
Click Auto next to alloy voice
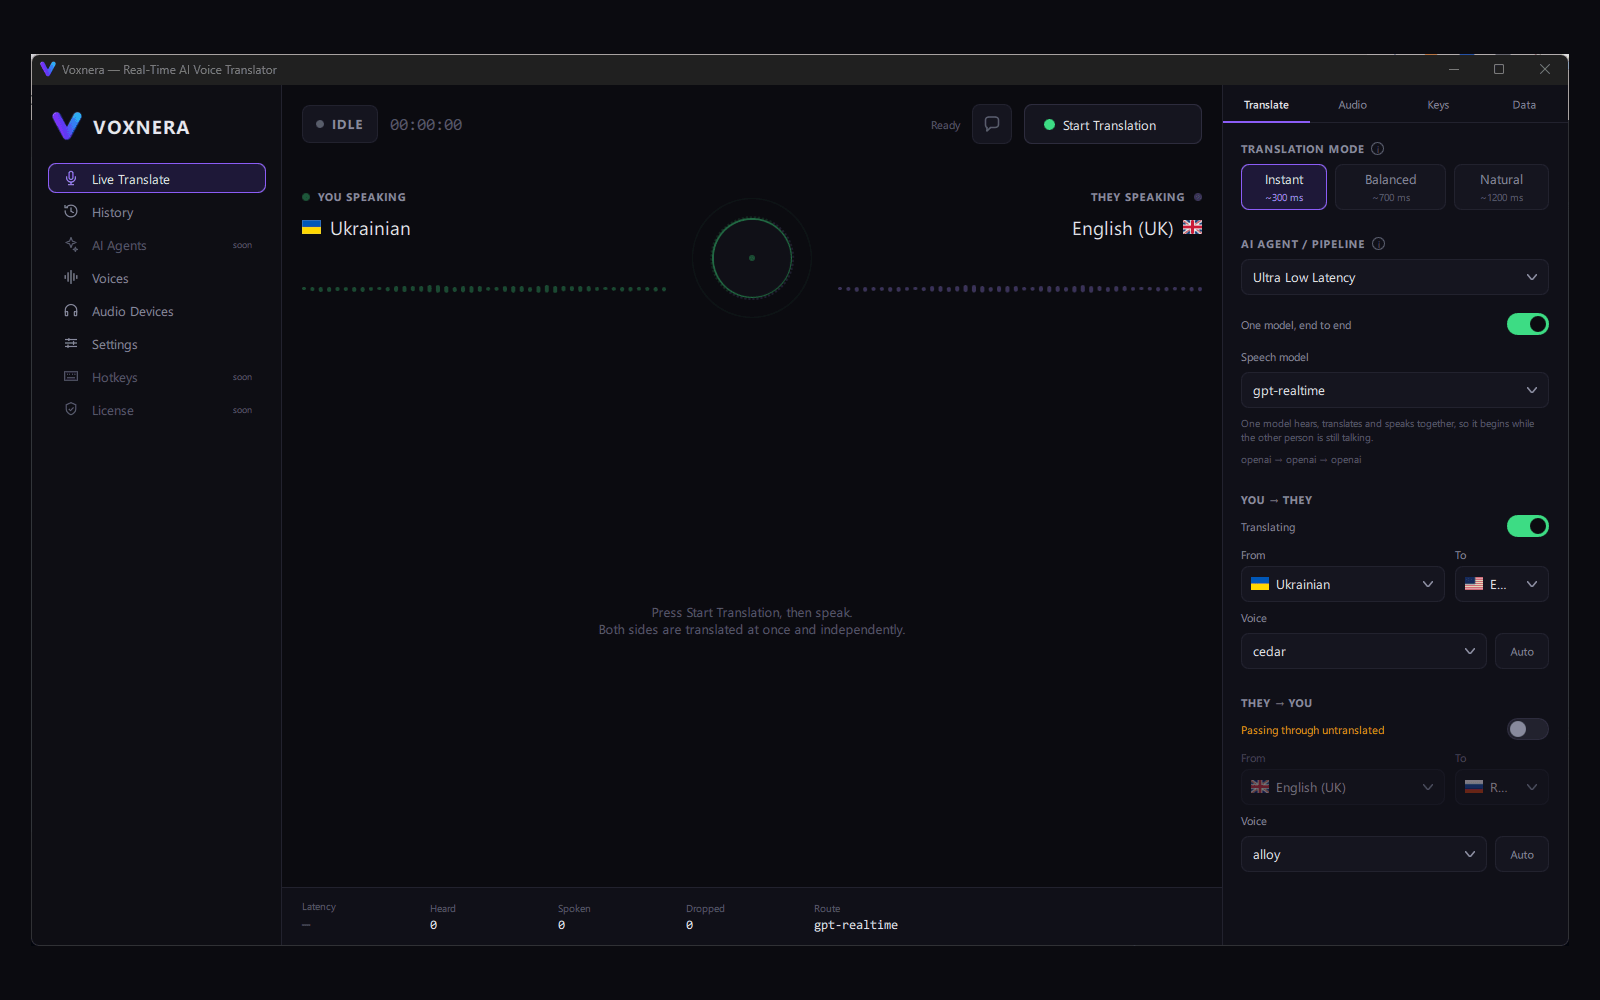pos(1521,854)
